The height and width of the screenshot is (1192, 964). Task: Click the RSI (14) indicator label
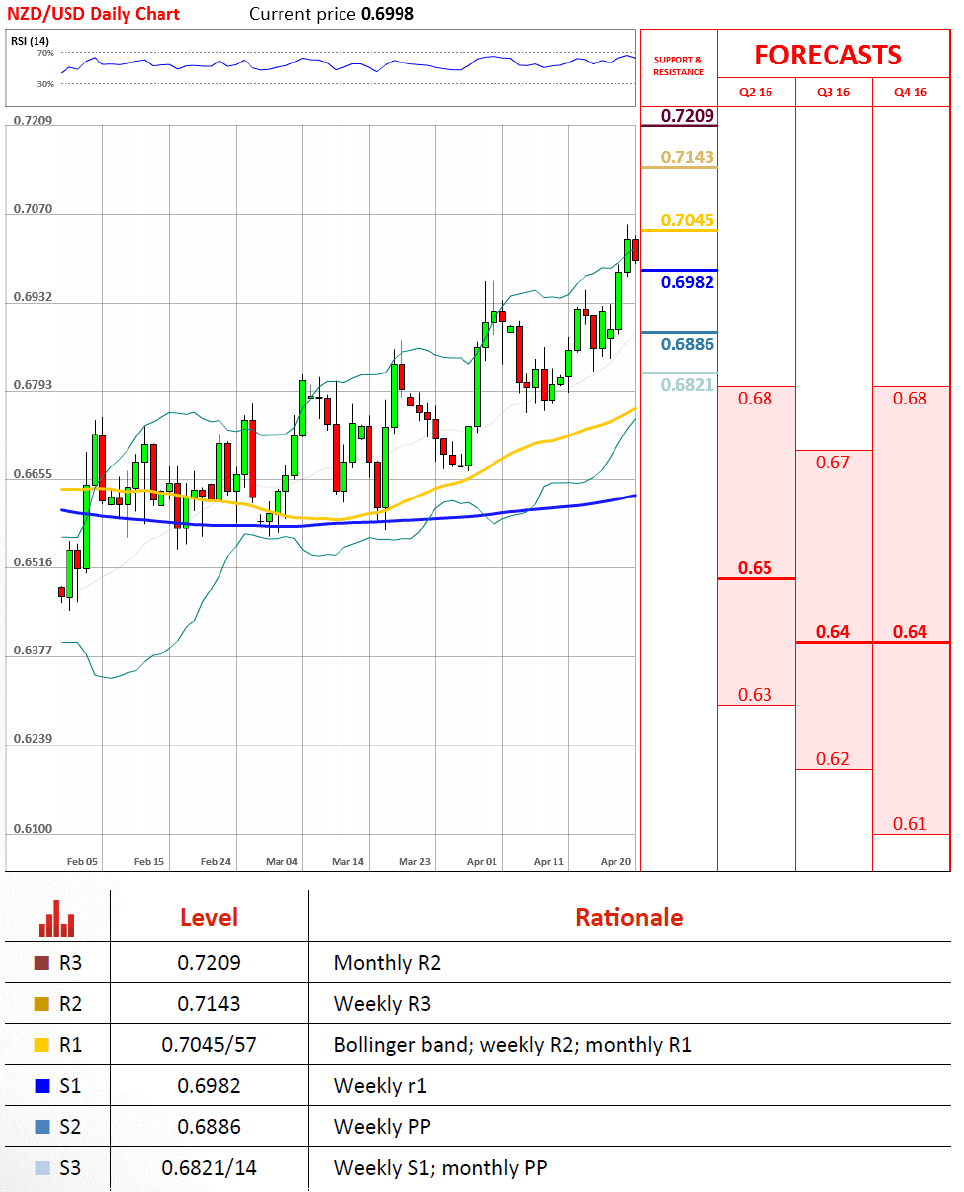tap(30, 41)
